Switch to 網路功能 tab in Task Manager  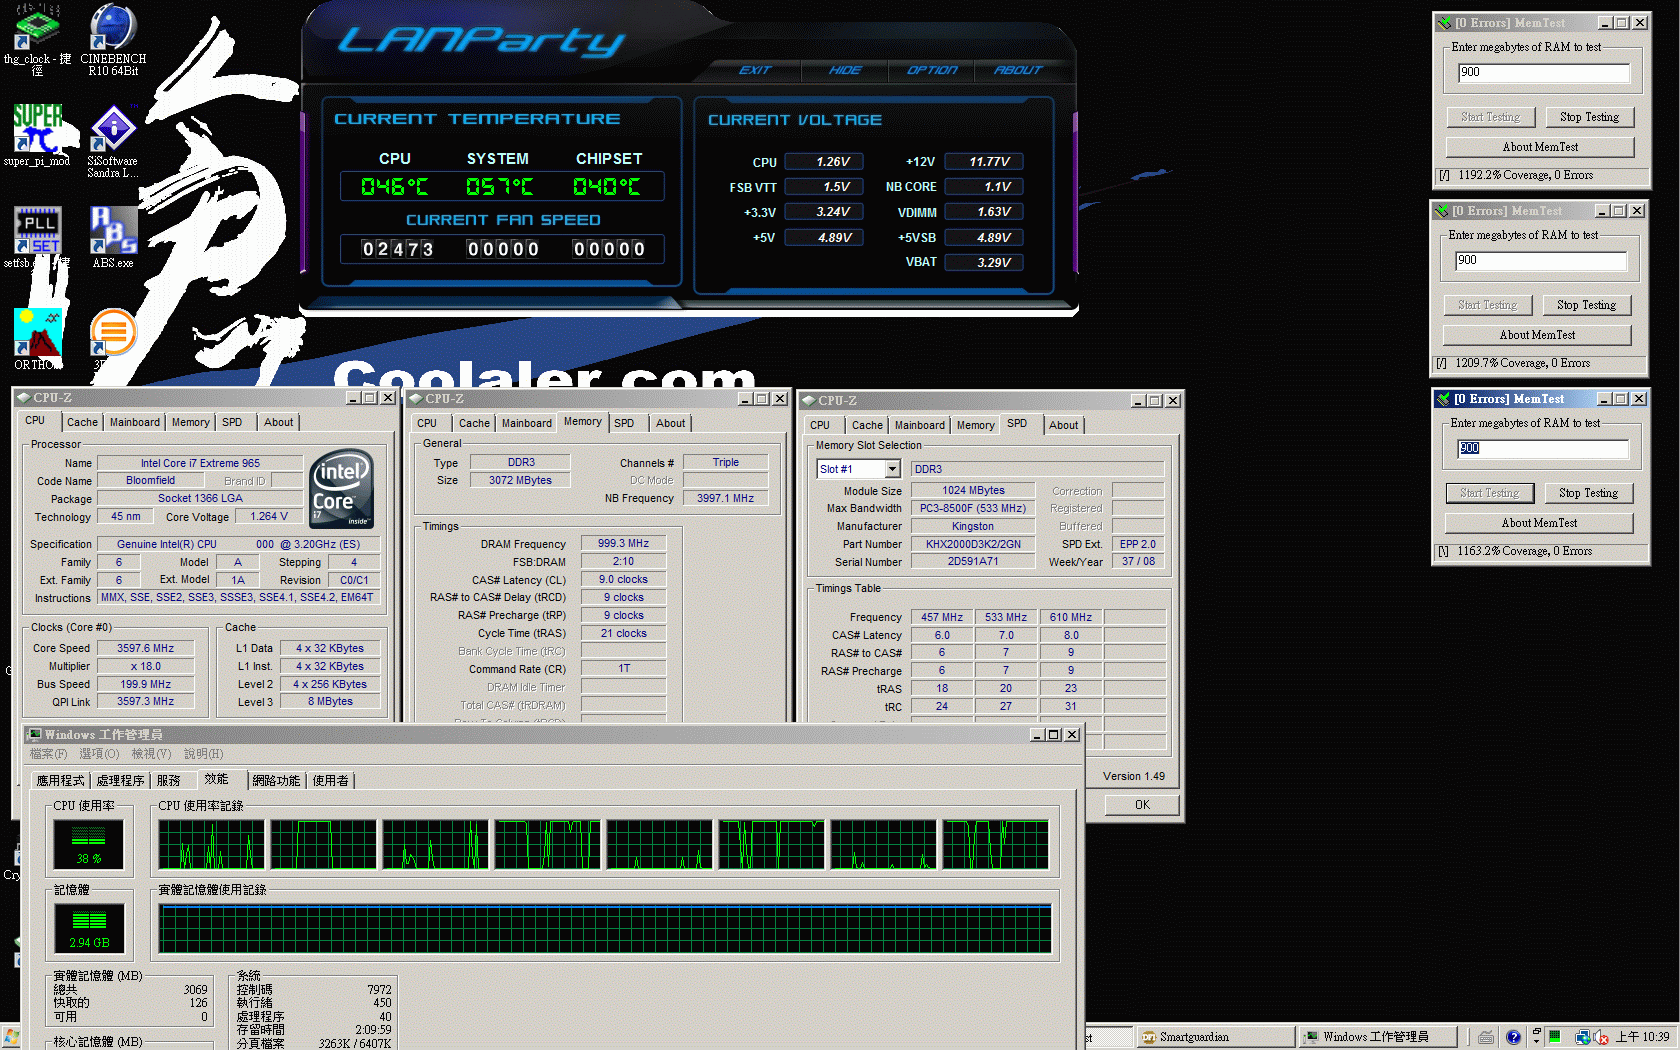tap(276, 781)
